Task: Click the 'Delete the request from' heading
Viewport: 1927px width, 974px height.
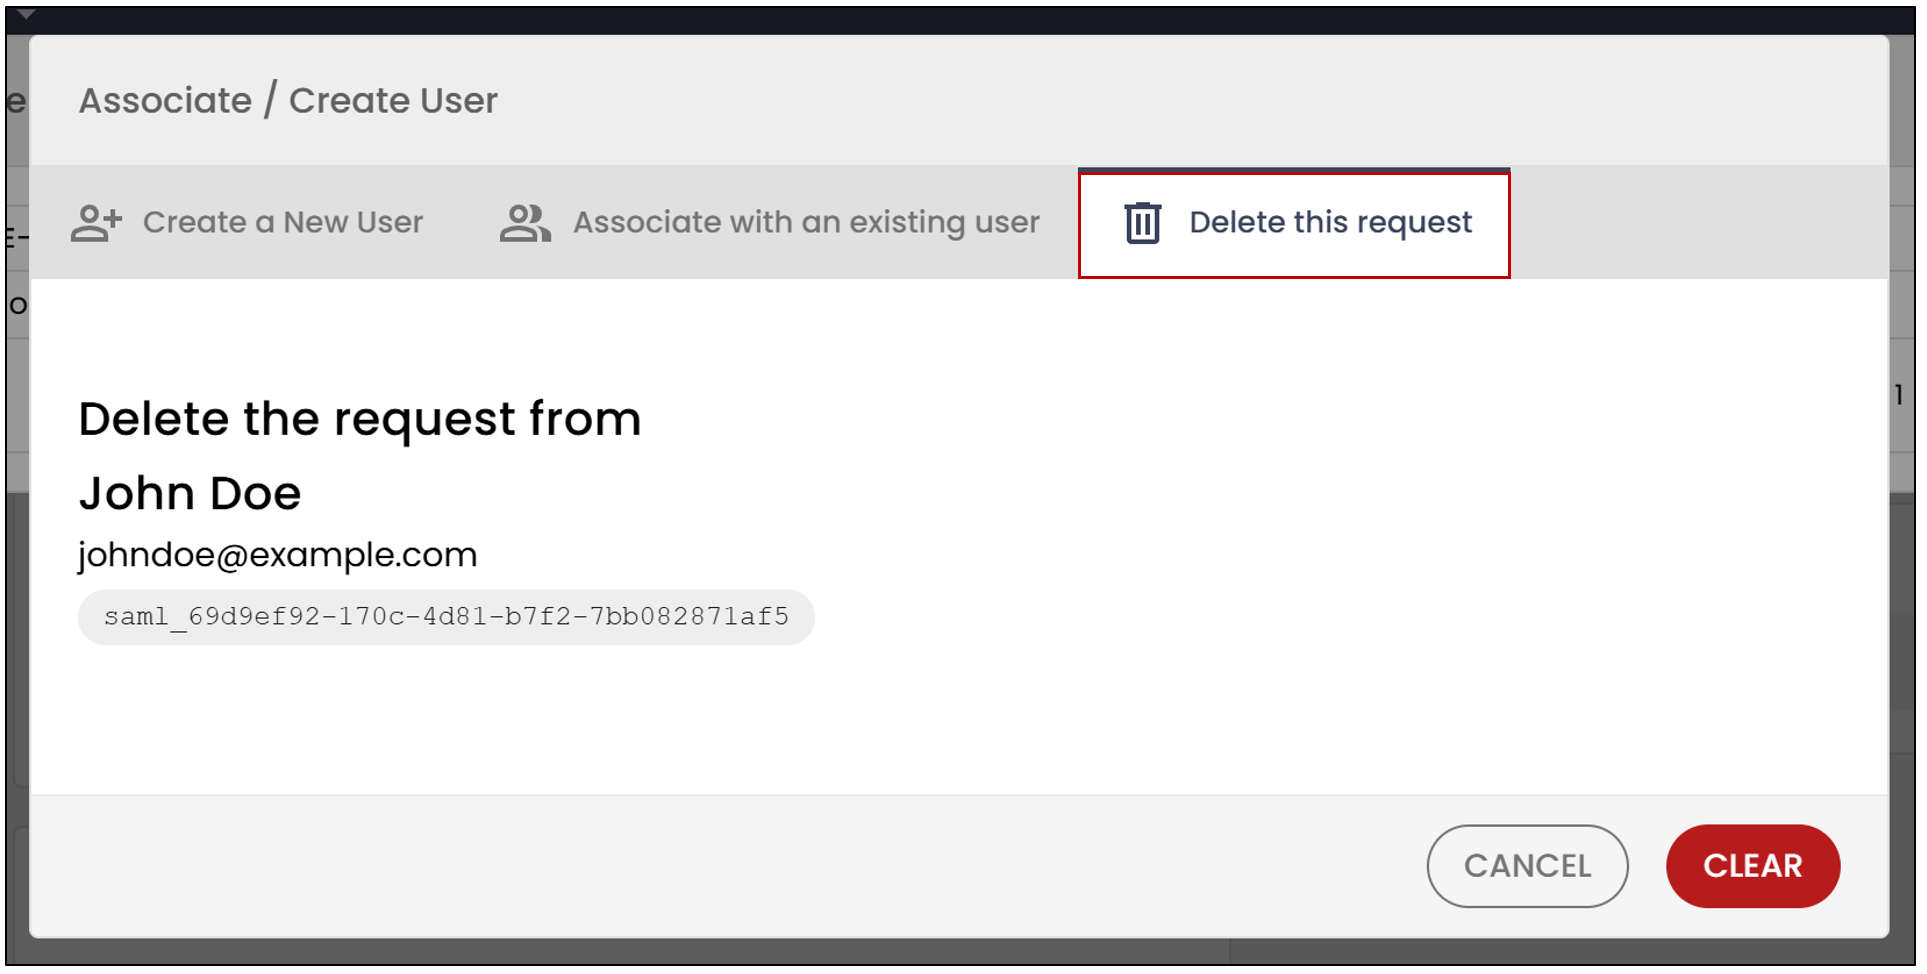Action: click(360, 419)
